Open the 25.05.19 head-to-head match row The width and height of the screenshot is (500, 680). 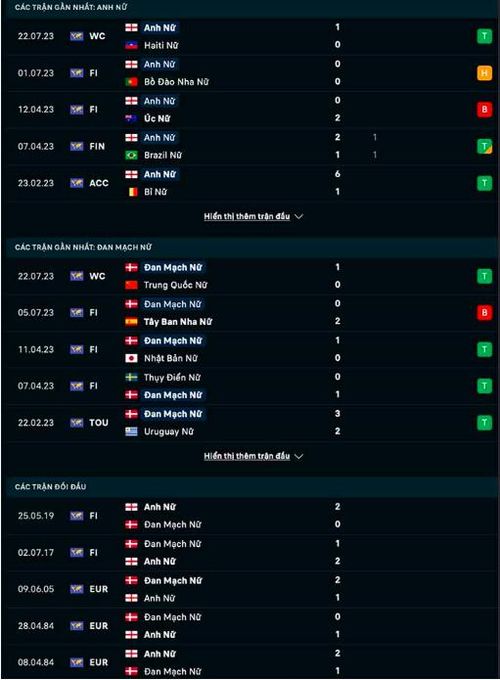click(x=250, y=516)
